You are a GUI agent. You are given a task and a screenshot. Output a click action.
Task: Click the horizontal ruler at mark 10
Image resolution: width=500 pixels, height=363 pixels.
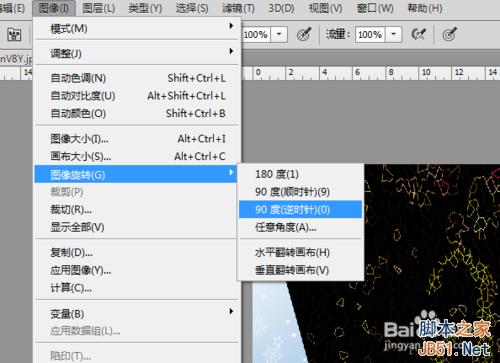(x=426, y=72)
